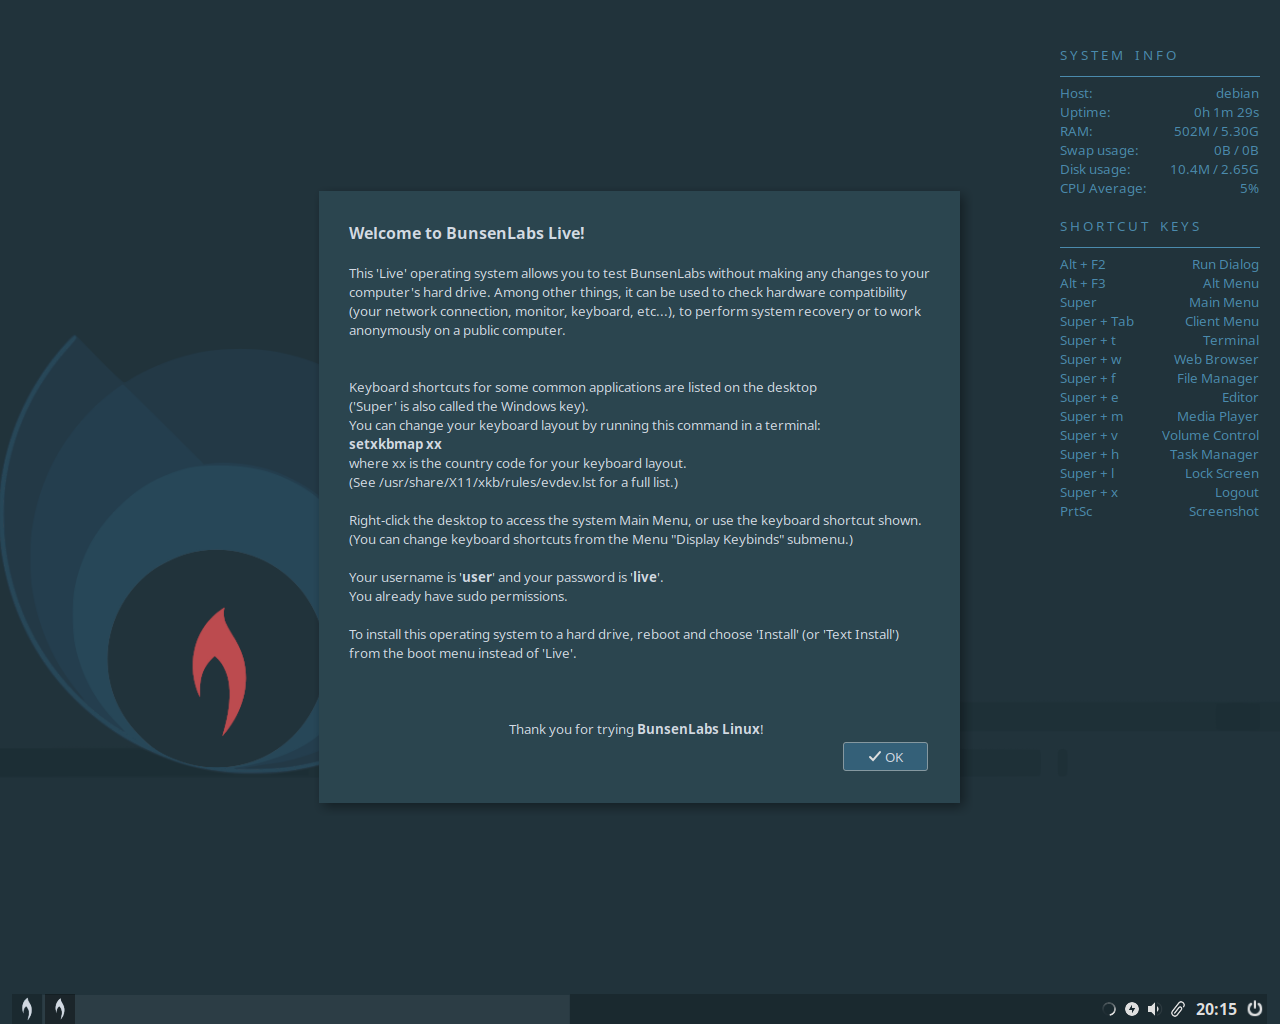Click the 'SHORTCUT KEYS' heading on the desktop

click(x=1130, y=227)
